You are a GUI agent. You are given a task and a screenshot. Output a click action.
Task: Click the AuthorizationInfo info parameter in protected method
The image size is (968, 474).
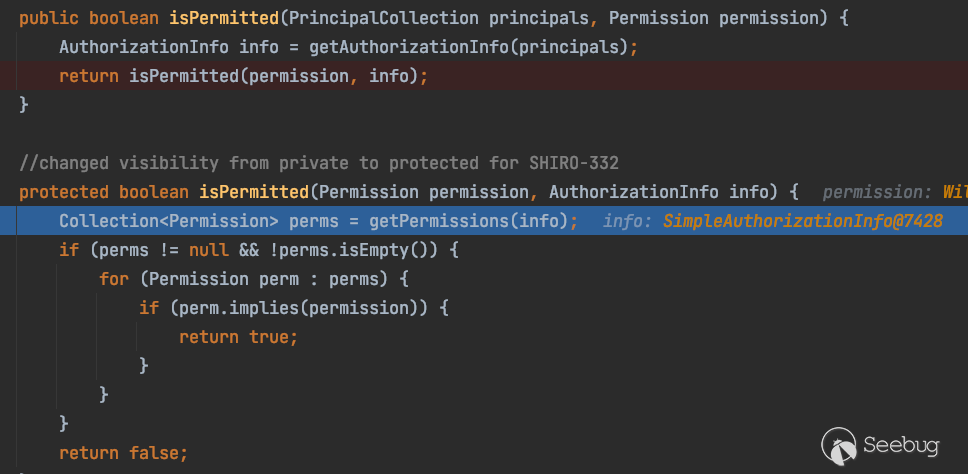(659, 191)
